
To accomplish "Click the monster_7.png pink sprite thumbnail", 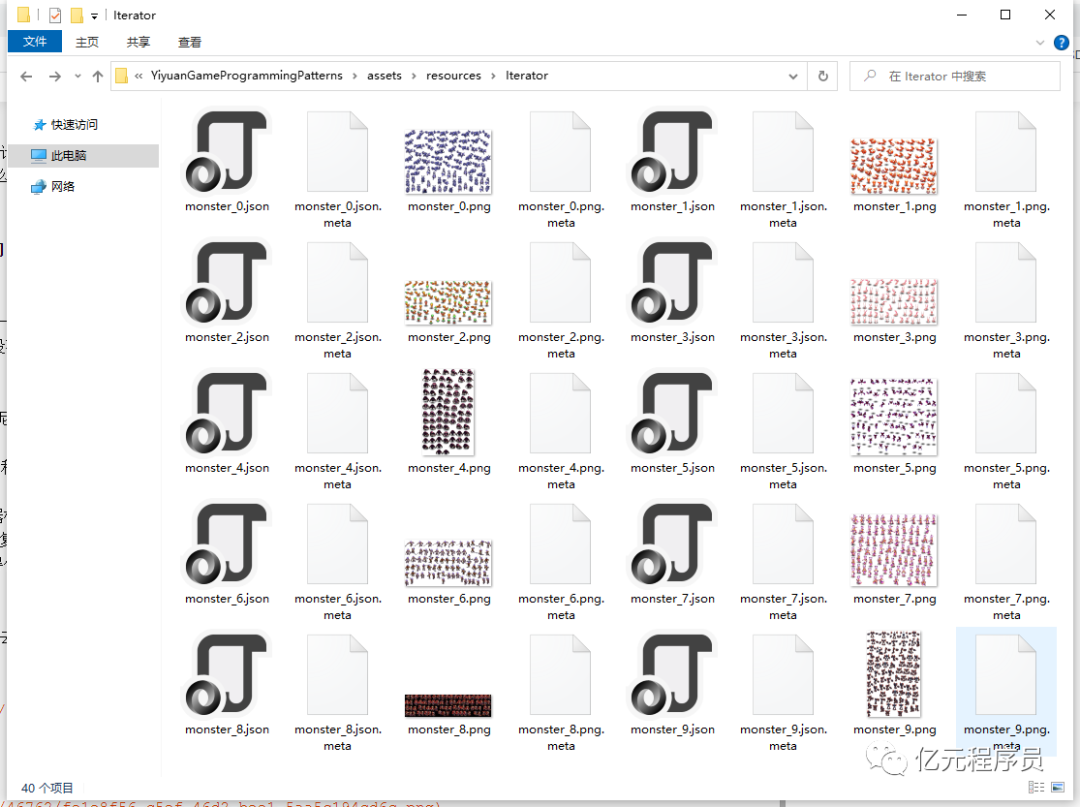I will click(x=894, y=549).
